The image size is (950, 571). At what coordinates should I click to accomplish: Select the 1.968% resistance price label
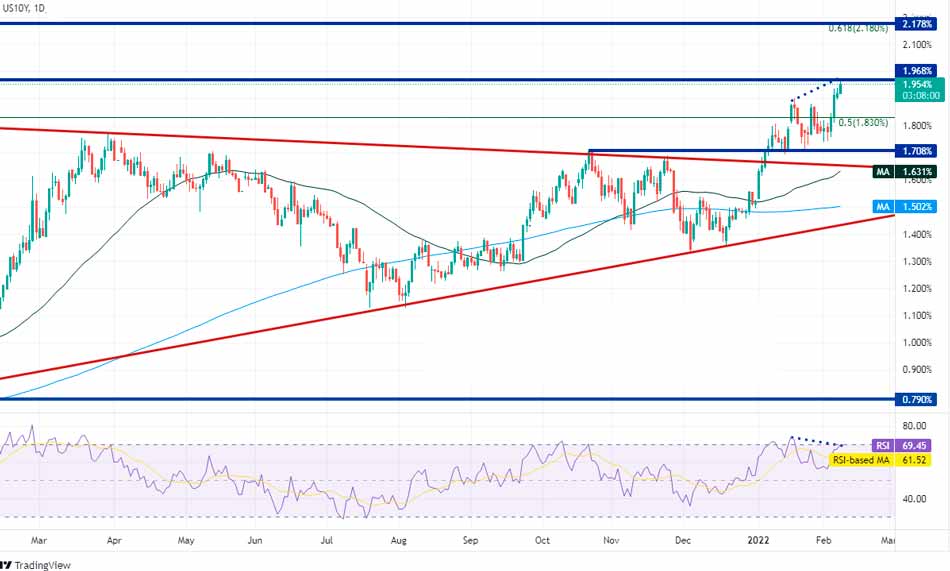click(x=917, y=71)
